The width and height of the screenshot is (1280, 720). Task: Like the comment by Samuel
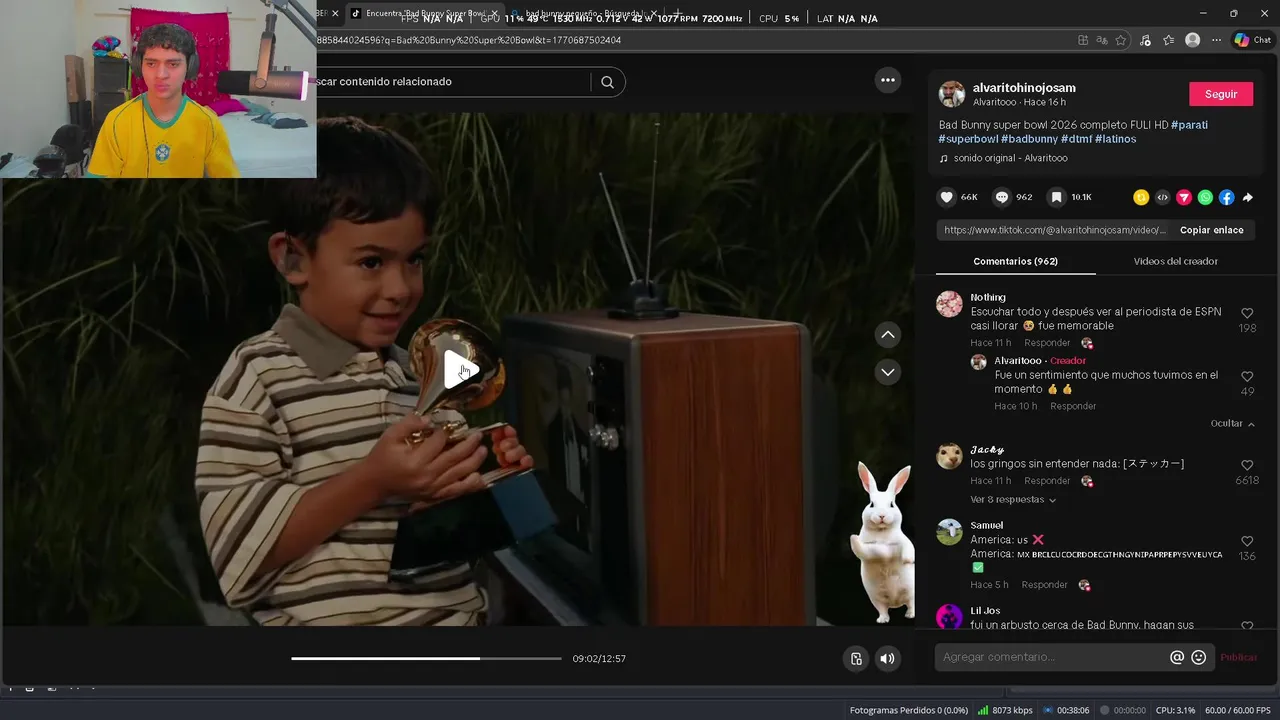(x=1247, y=541)
